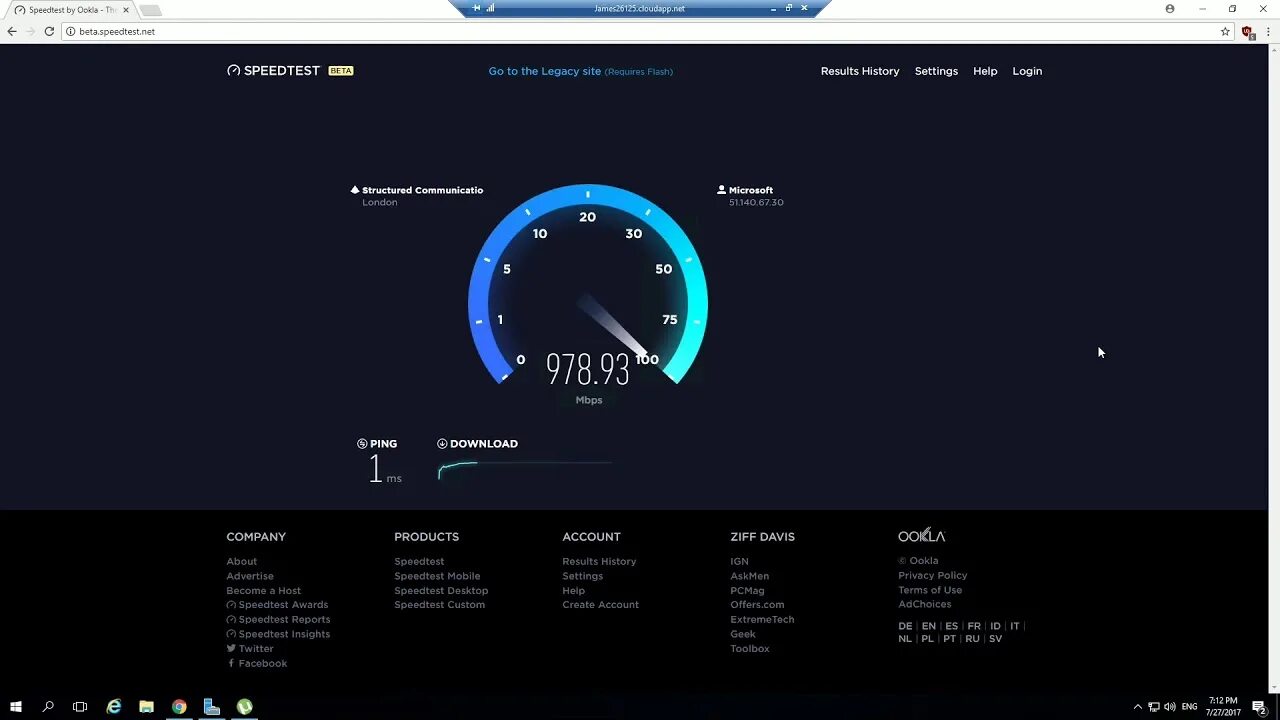Click the BETA badge next to Speedtest

[341, 71]
